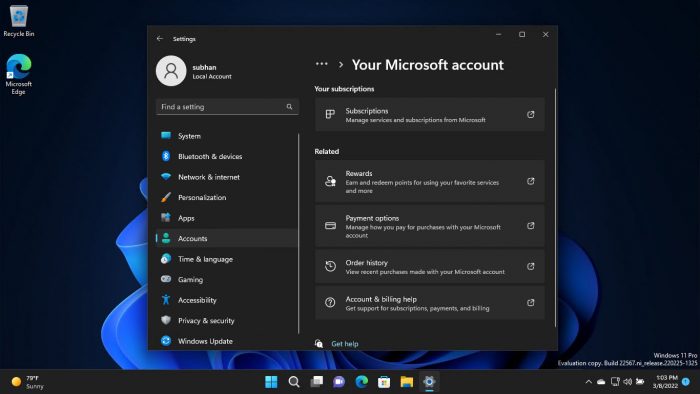Open the Subscriptions card
The image size is (700, 394).
pyautogui.click(x=429, y=115)
